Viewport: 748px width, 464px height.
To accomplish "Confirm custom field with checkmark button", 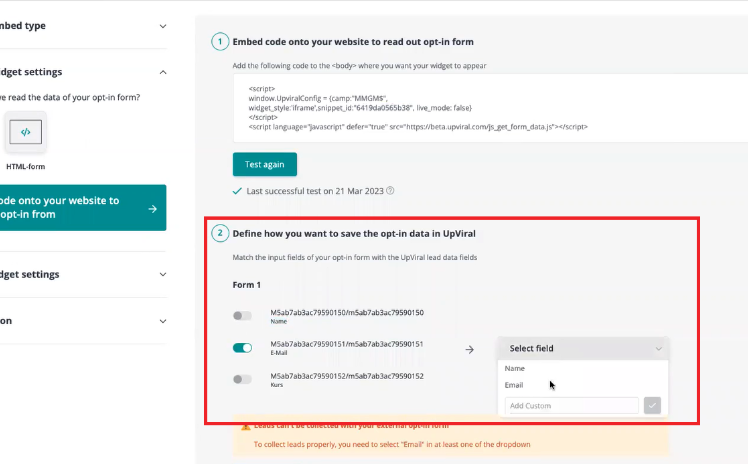I will coord(652,405).
